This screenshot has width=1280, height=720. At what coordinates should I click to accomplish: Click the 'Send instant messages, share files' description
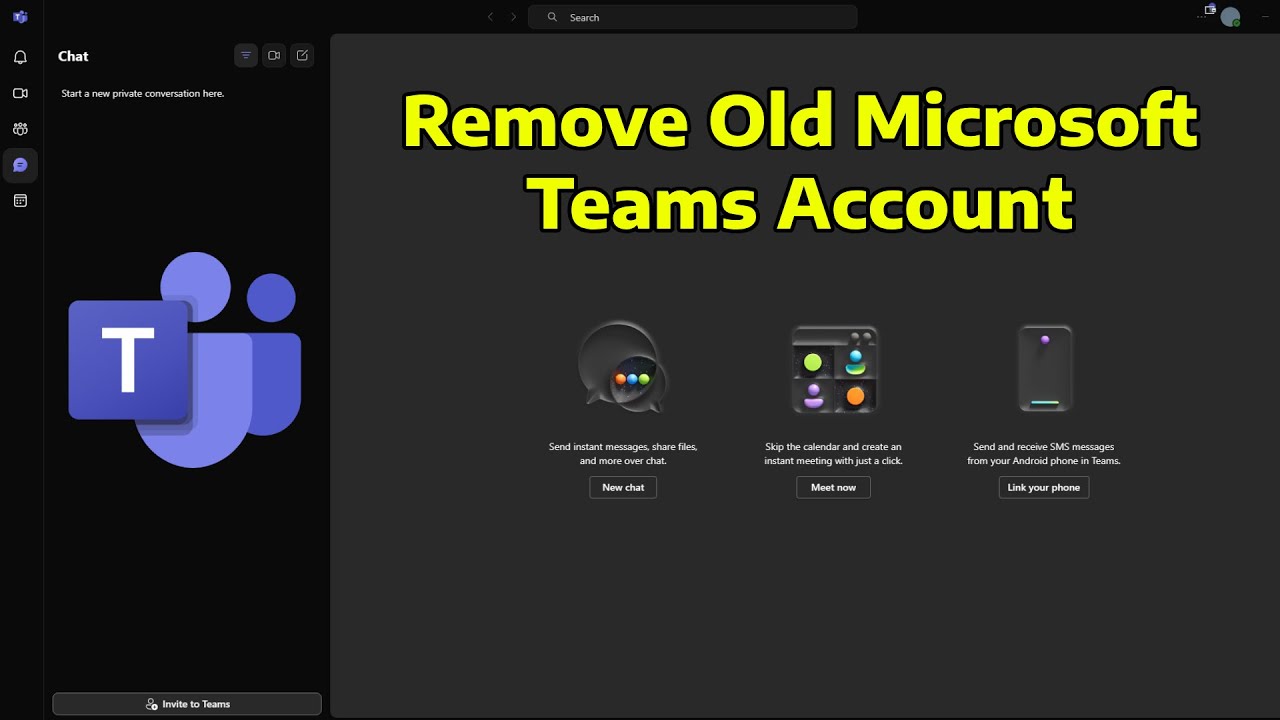click(x=623, y=454)
